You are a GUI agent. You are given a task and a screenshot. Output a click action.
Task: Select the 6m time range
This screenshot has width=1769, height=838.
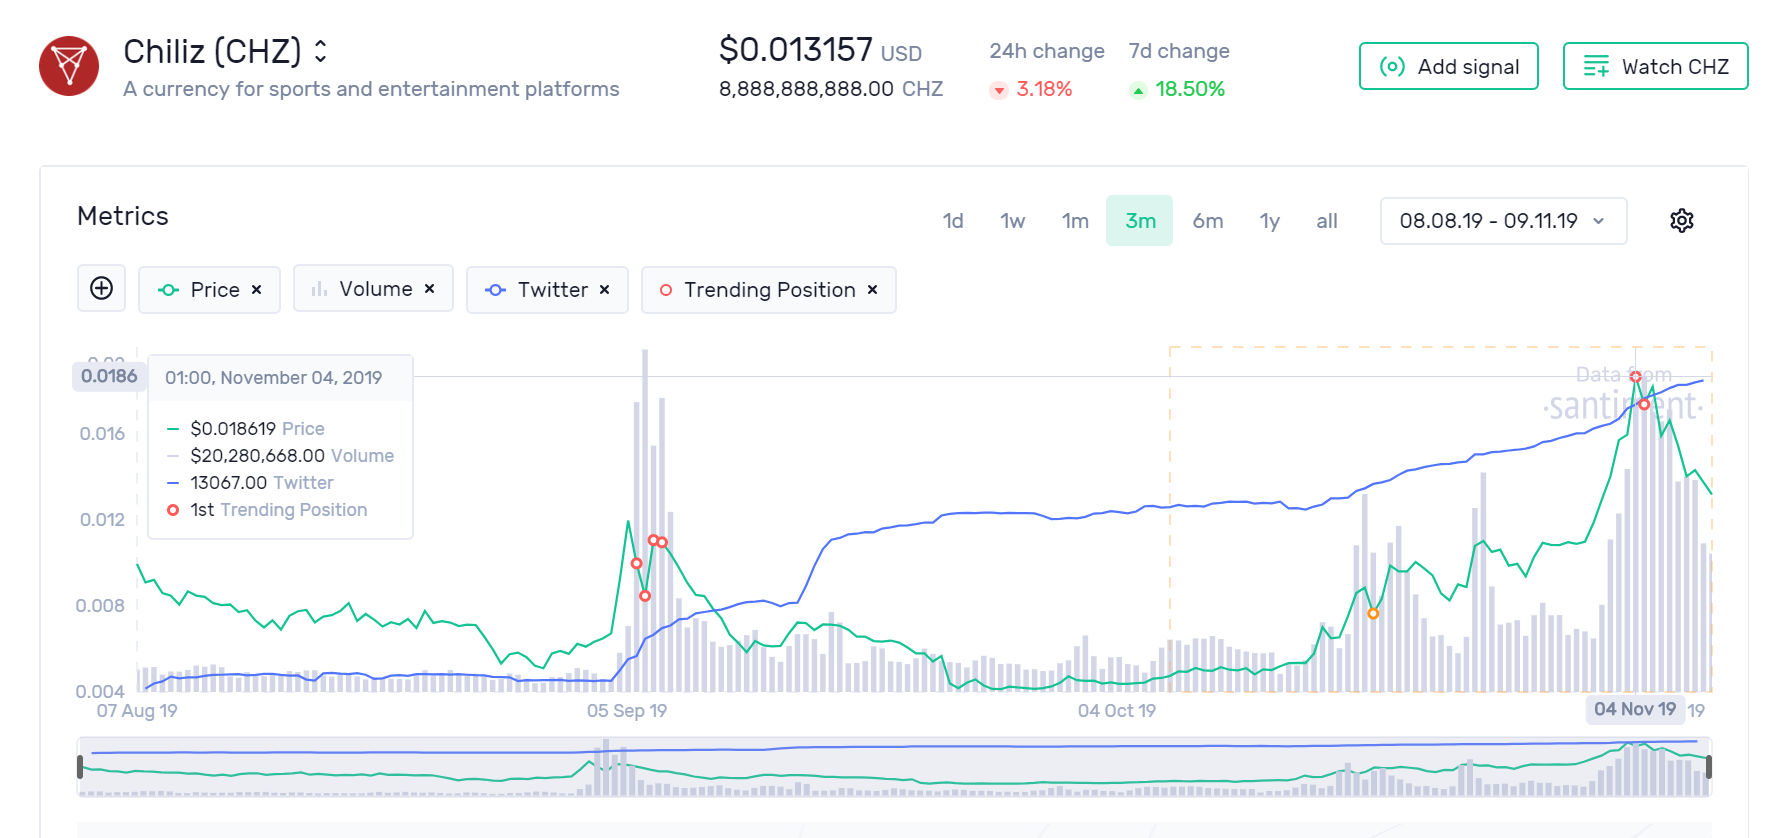click(x=1208, y=221)
